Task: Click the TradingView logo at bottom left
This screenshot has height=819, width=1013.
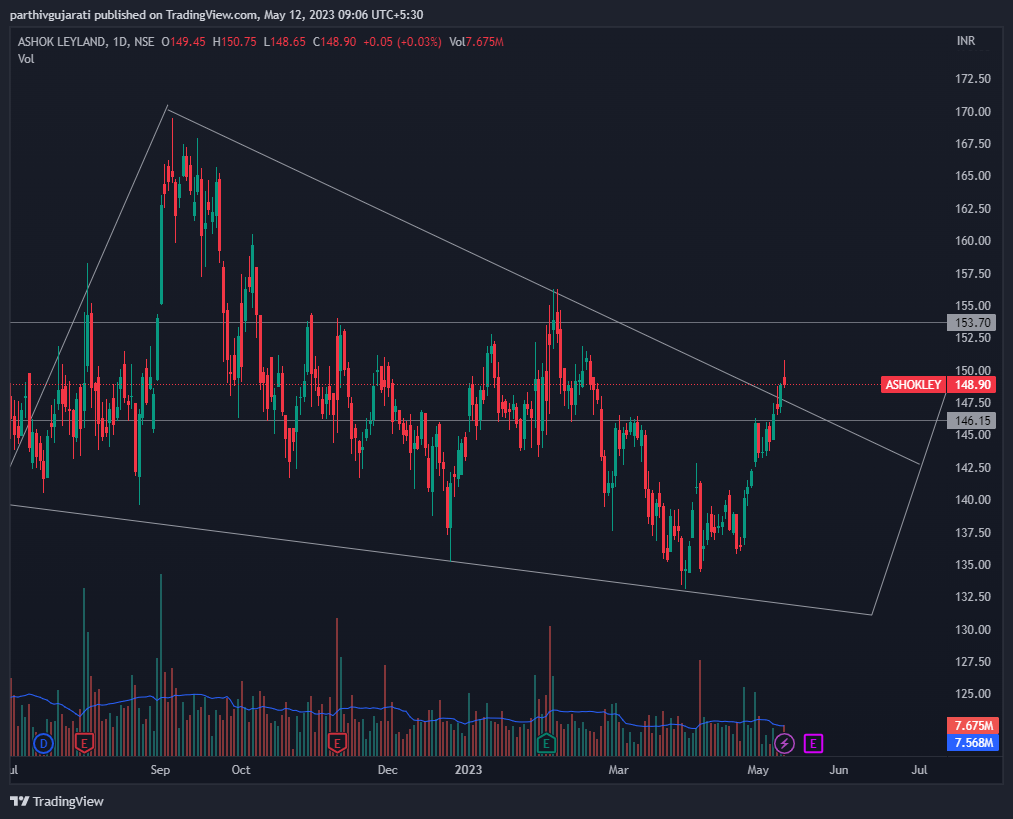Action: click(x=20, y=801)
